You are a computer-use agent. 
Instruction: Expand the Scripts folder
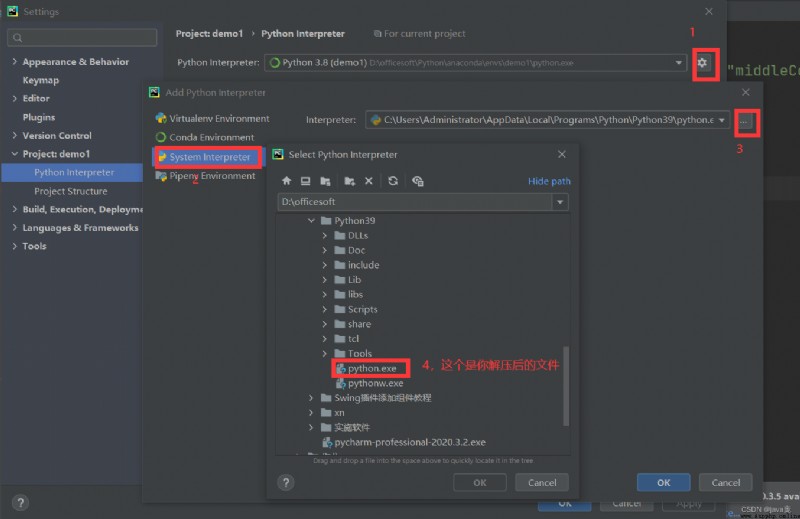pos(324,310)
